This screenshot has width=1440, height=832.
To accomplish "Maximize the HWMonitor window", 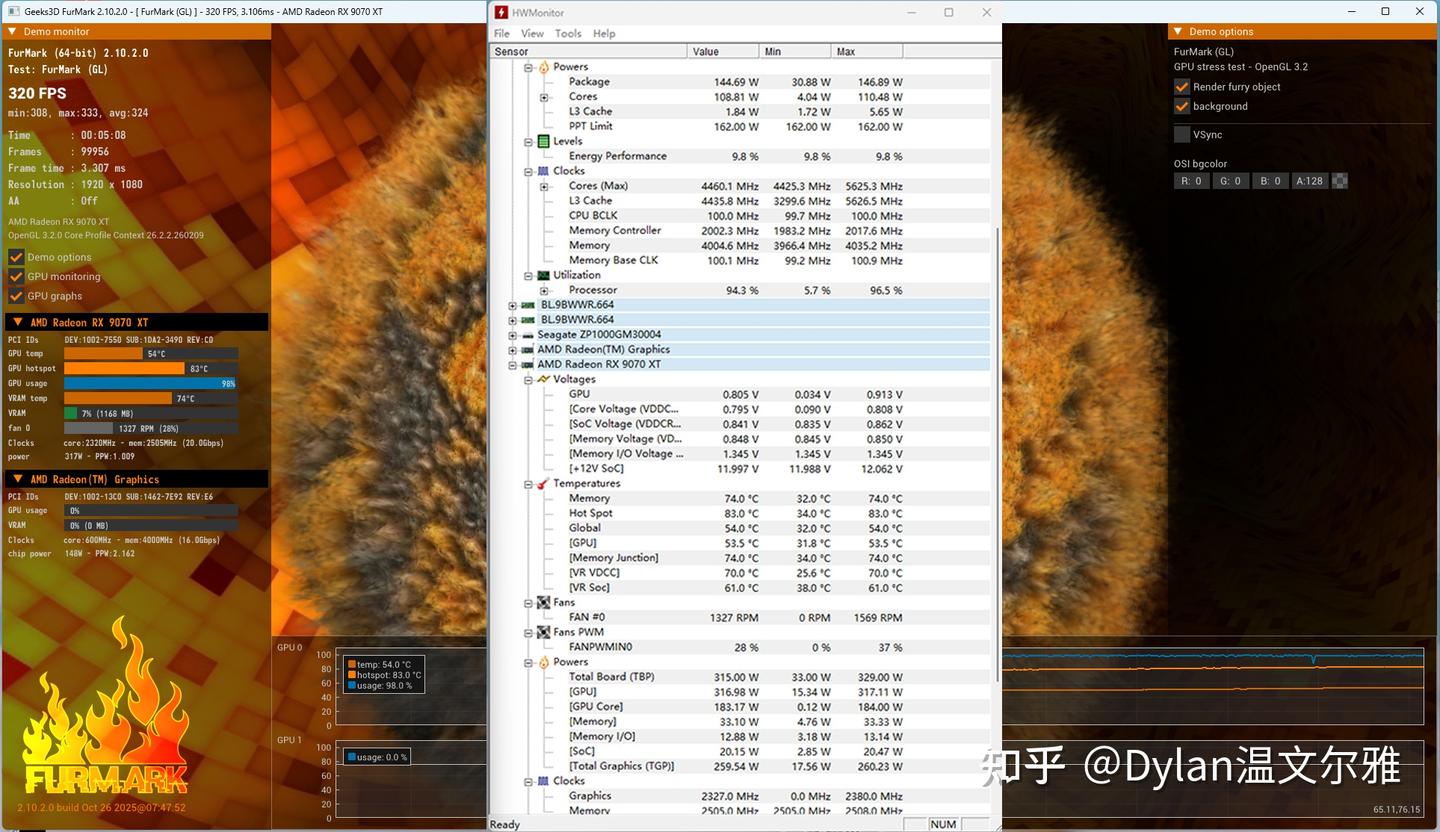I will (949, 12).
